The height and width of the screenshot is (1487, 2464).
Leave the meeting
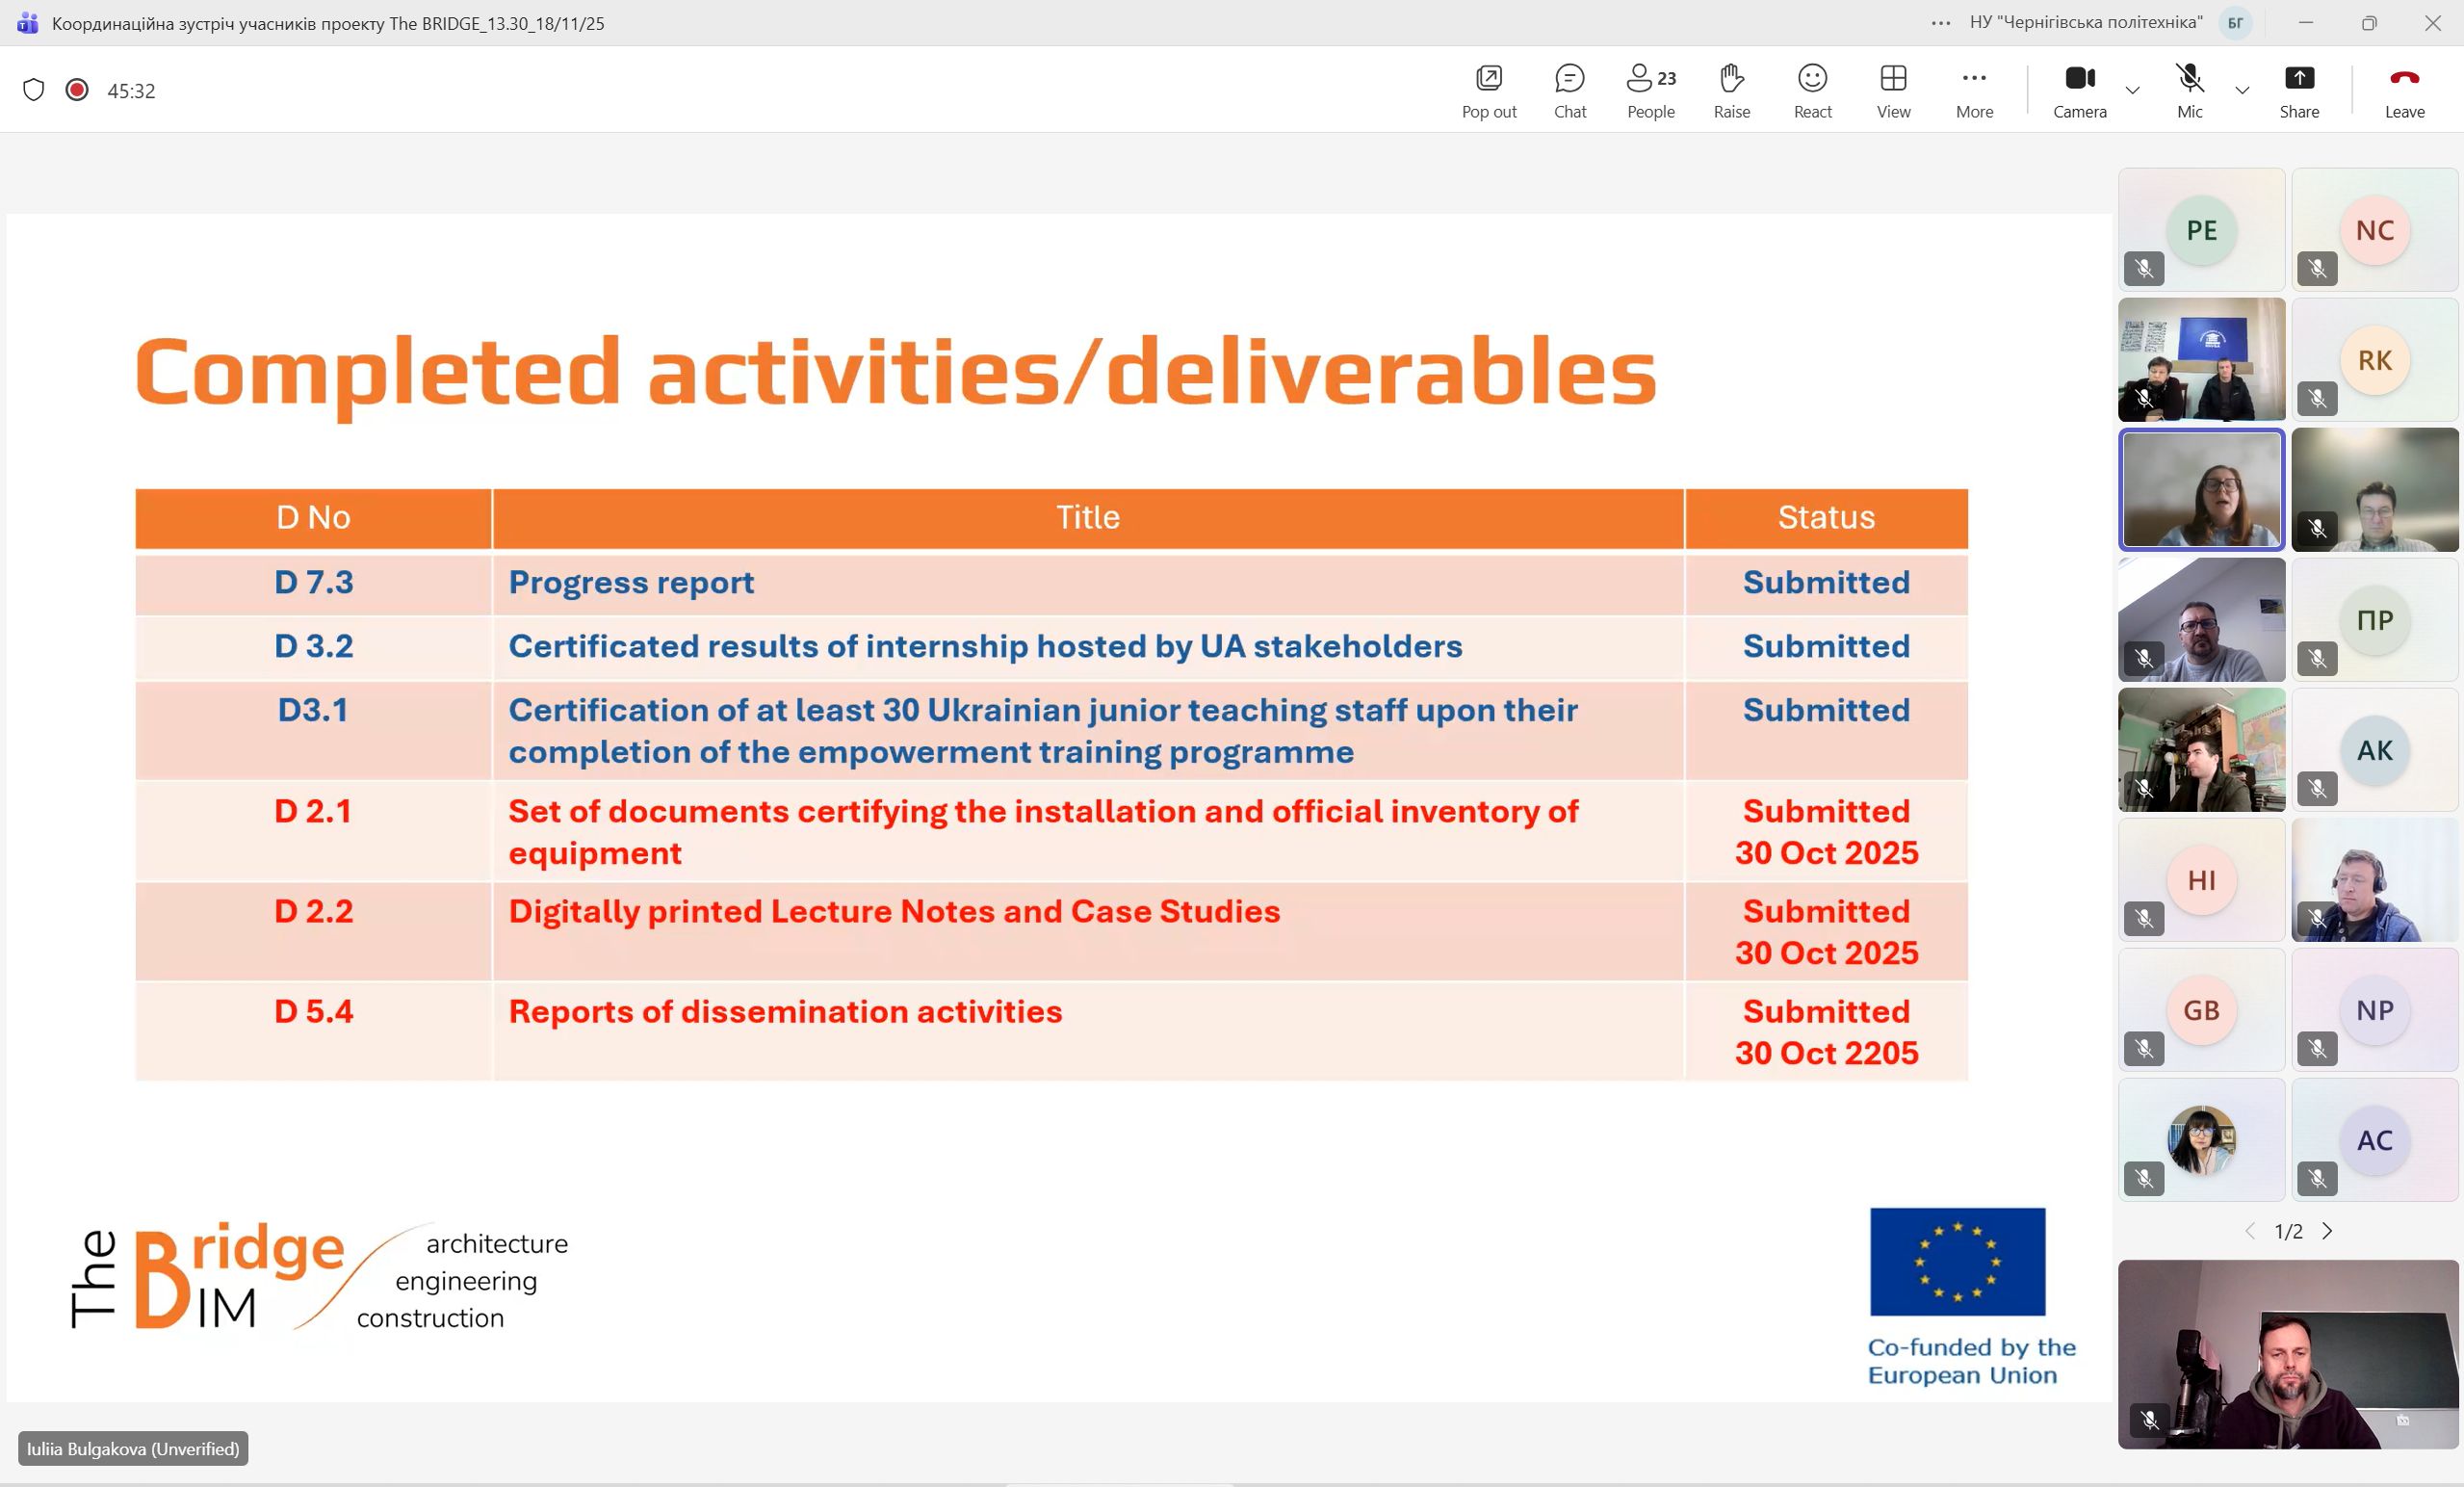(2403, 89)
